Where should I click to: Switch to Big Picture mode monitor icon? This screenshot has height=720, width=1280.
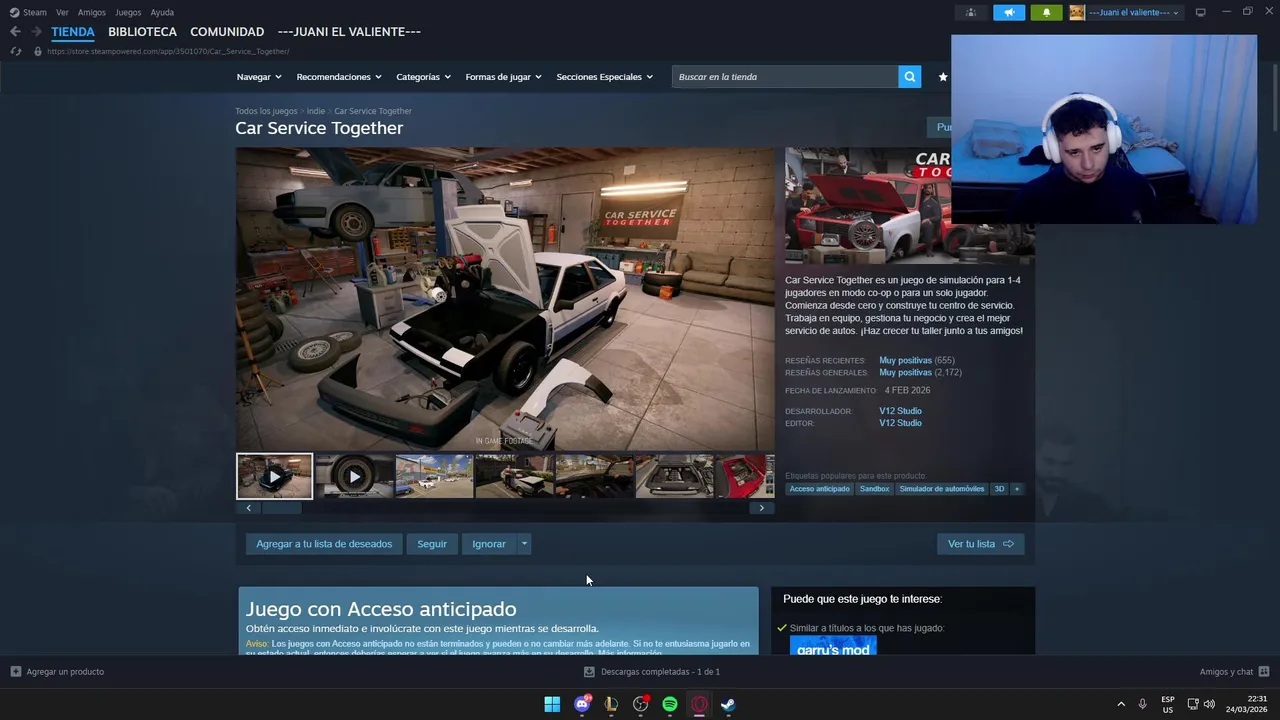pyautogui.click(x=1200, y=13)
